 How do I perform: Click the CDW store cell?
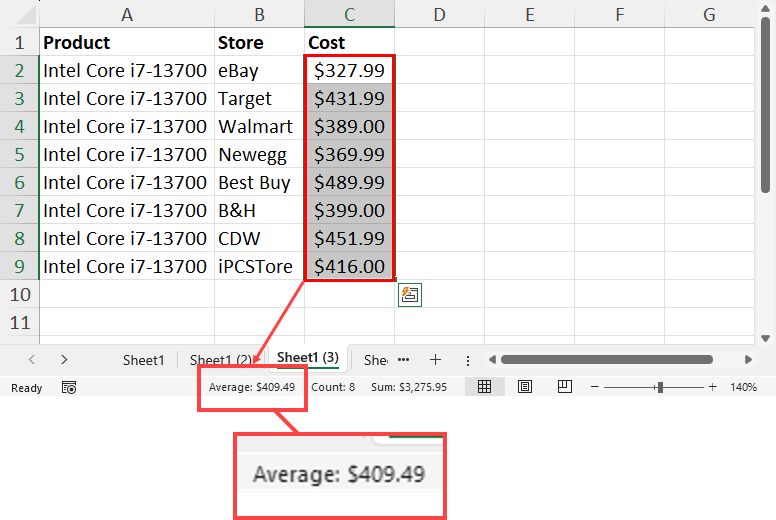coord(259,238)
